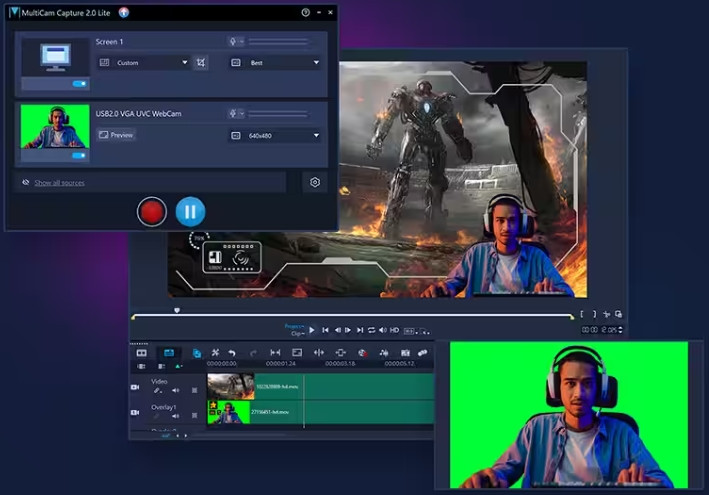Image resolution: width=709 pixels, height=495 pixels.
Task: Mute the Overlay1 track audio
Action: (175, 416)
